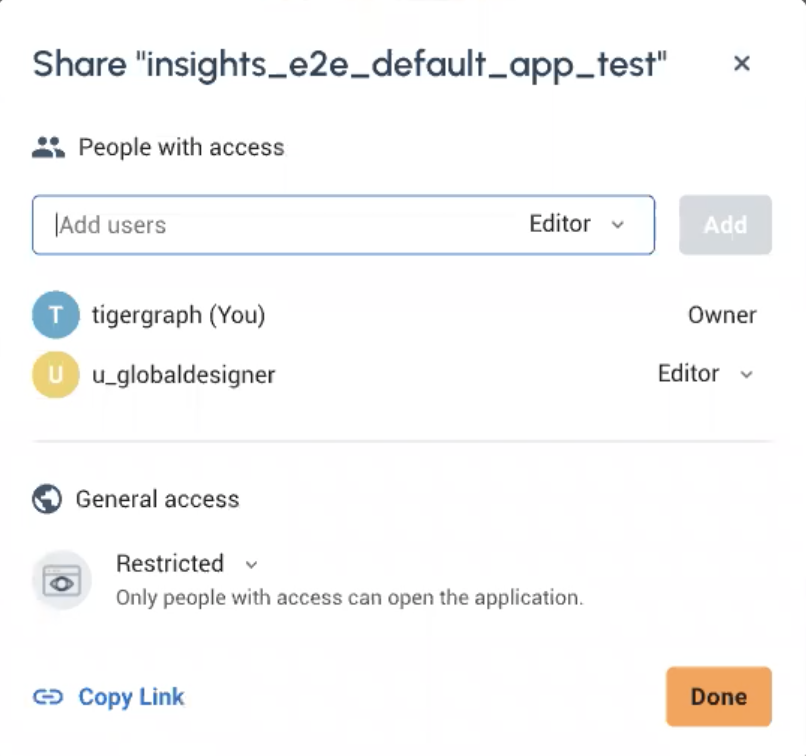Click the Add button
The width and height of the screenshot is (806, 756).
[725, 224]
